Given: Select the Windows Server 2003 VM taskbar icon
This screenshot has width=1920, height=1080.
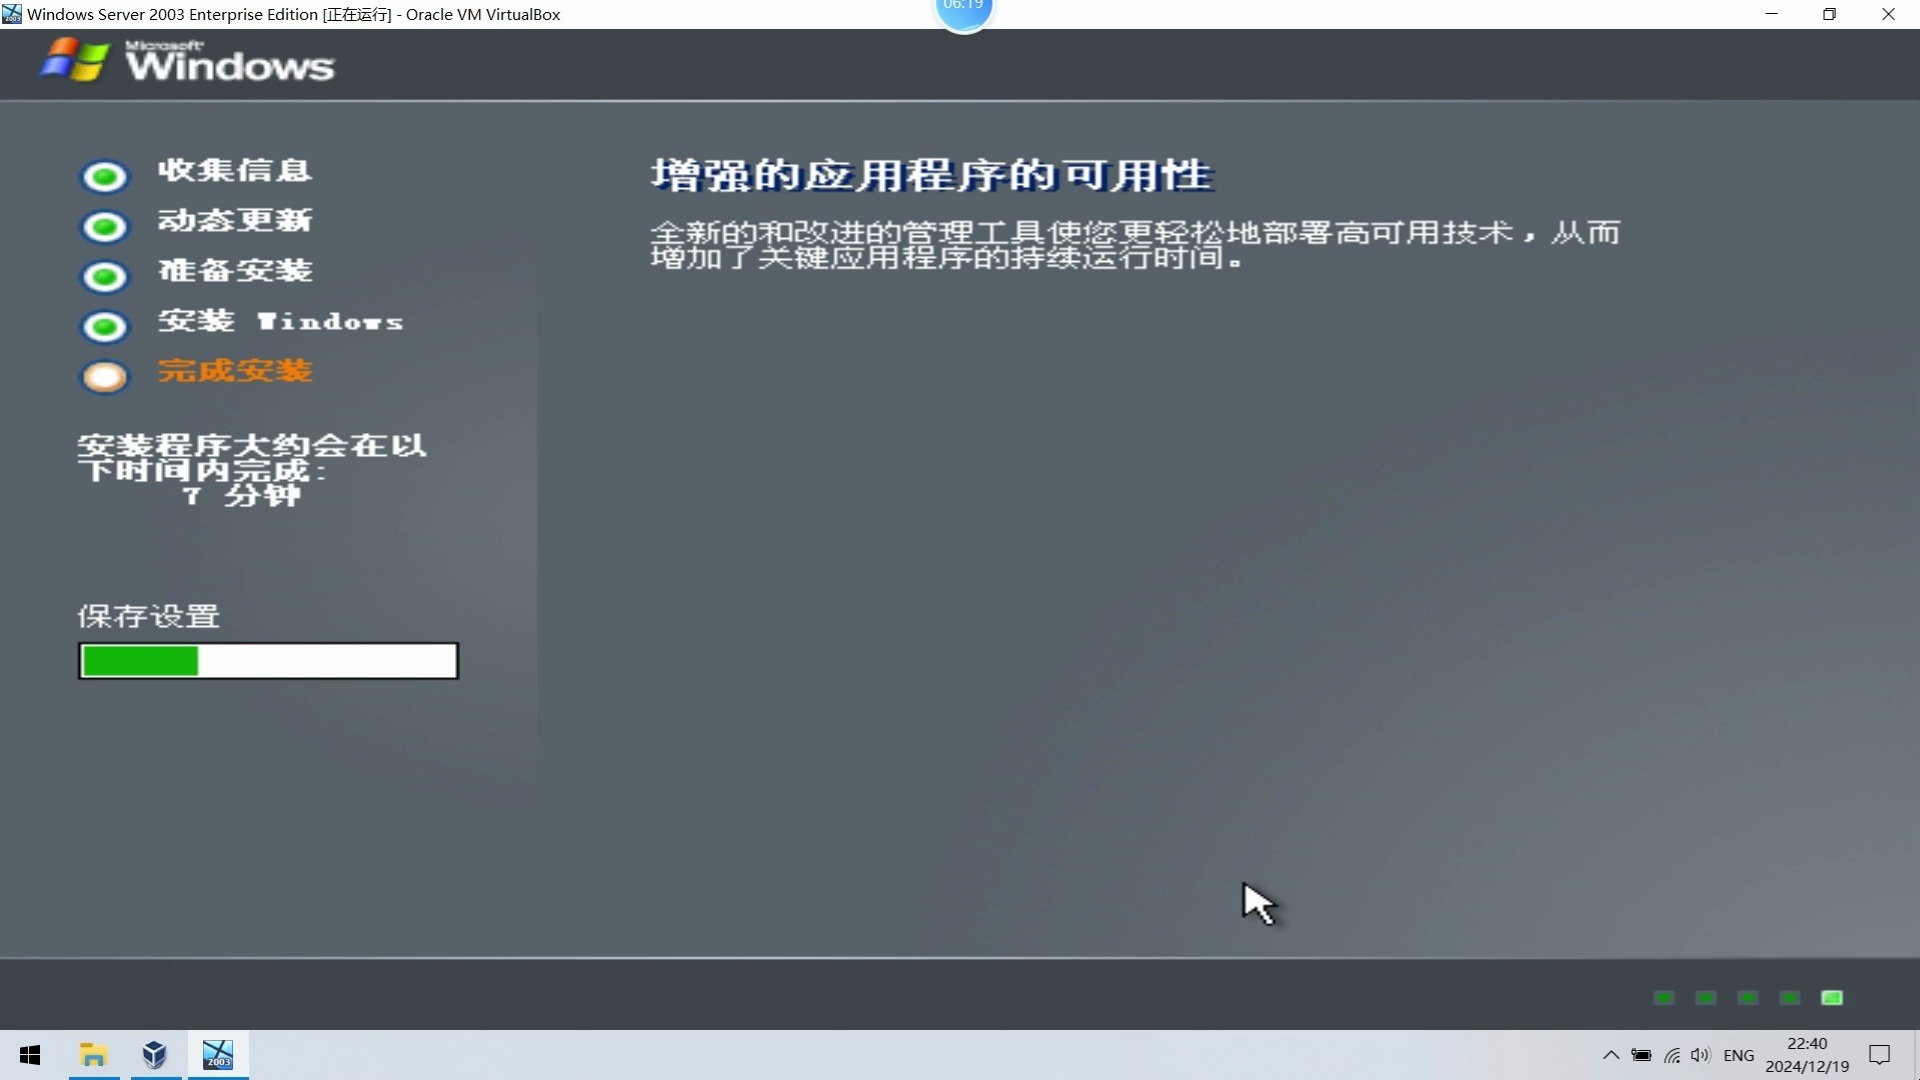Looking at the screenshot, I should [218, 1055].
